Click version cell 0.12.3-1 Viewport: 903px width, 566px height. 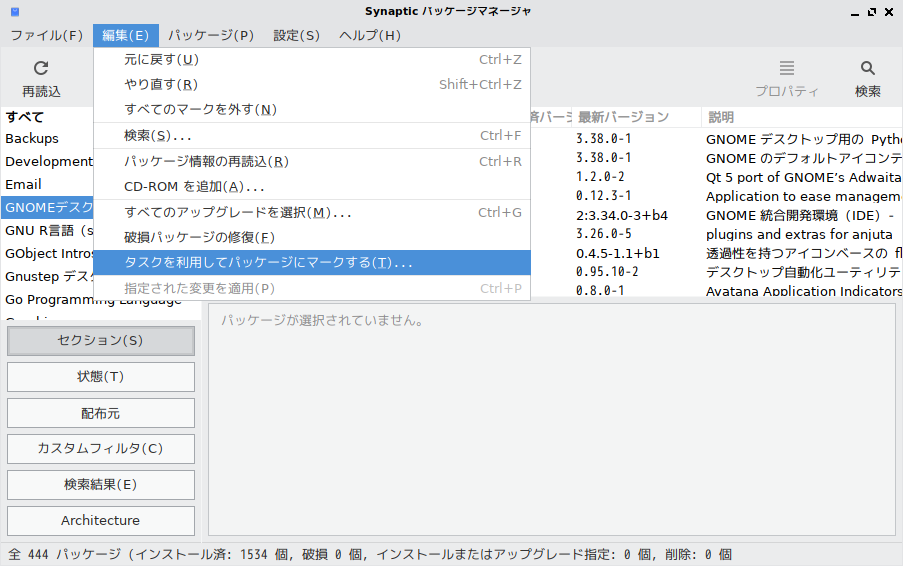(604, 196)
